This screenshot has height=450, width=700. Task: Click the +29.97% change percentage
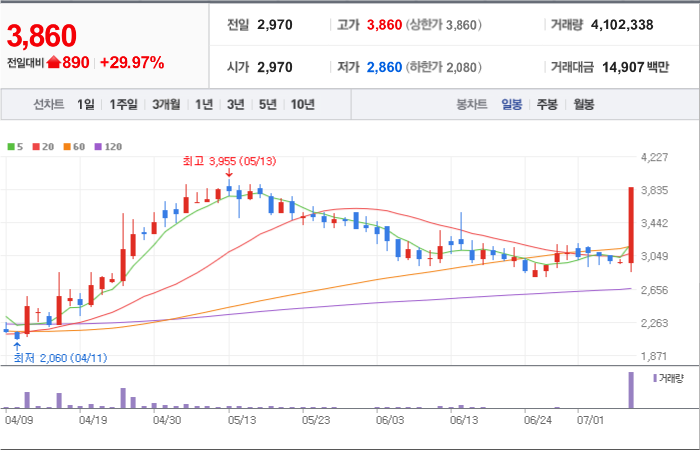coord(132,63)
